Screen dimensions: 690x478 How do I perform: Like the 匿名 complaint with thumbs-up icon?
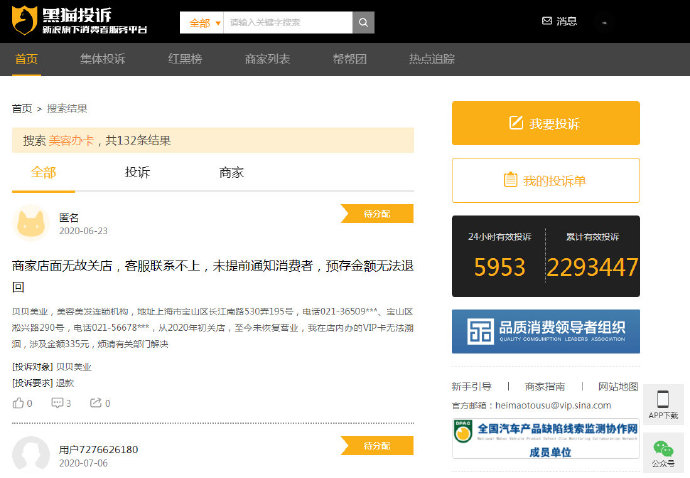click(18, 403)
